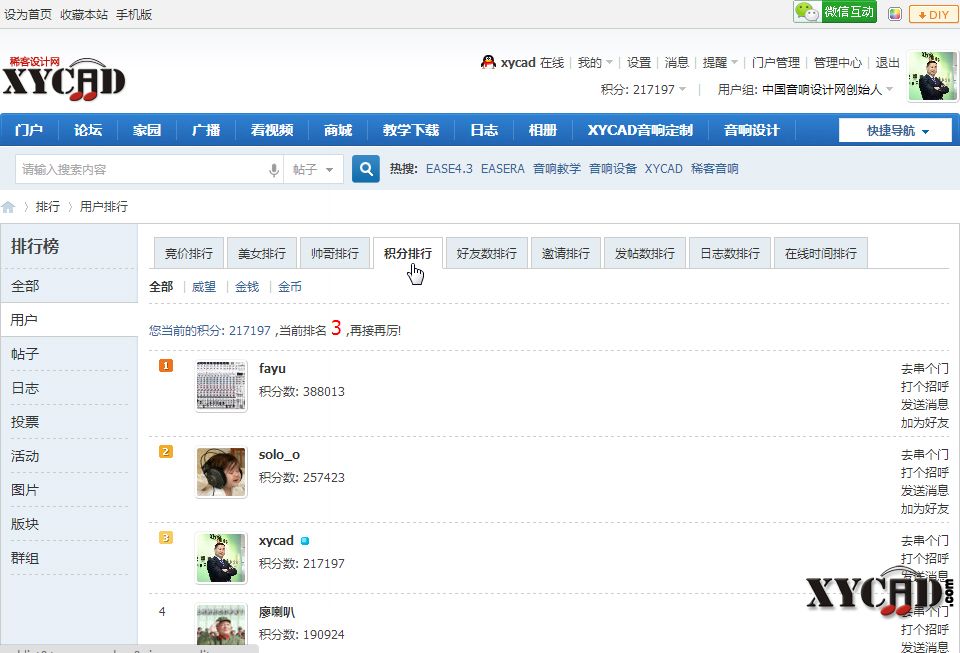Click the EASE4.3 hot search link
Image resolution: width=960 pixels, height=653 pixels.
449,169
